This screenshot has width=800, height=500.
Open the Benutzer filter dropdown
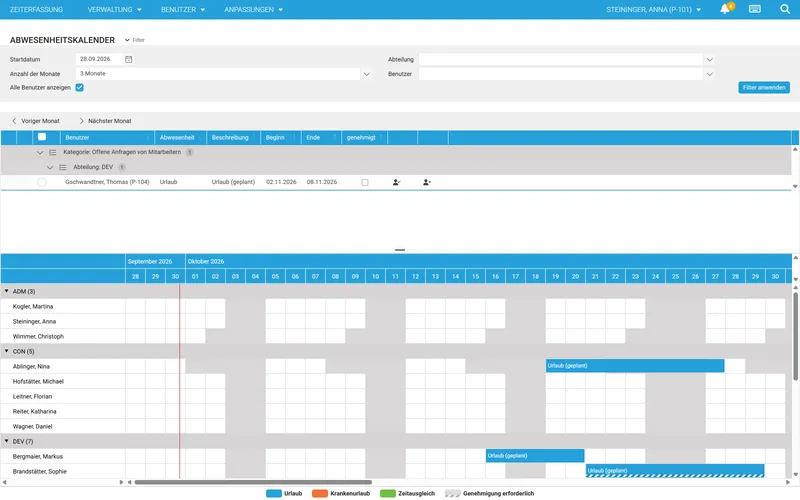click(x=709, y=74)
